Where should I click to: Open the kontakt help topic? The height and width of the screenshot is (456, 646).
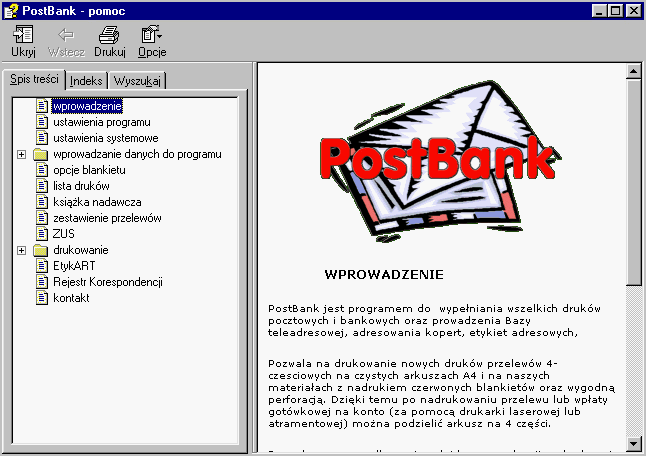click(x=71, y=298)
